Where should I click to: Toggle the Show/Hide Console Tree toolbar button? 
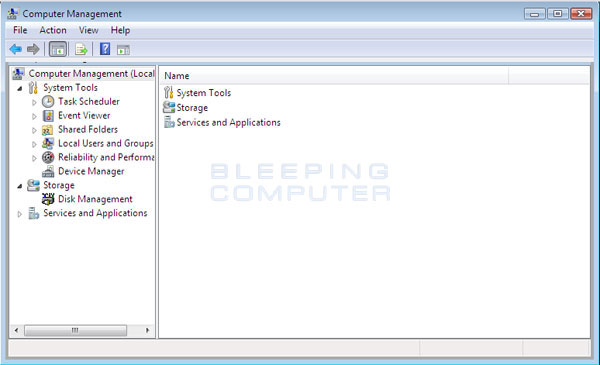(x=58, y=49)
